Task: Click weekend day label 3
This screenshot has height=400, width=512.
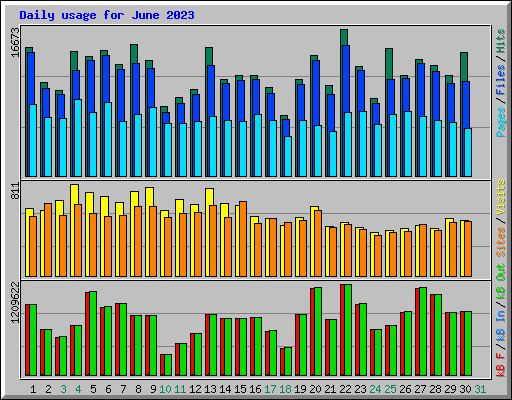Action: [63, 389]
